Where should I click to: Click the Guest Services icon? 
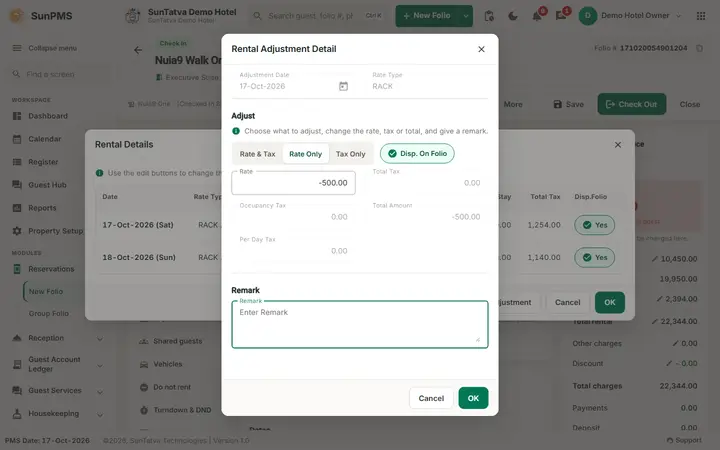(x=17, y=391)
